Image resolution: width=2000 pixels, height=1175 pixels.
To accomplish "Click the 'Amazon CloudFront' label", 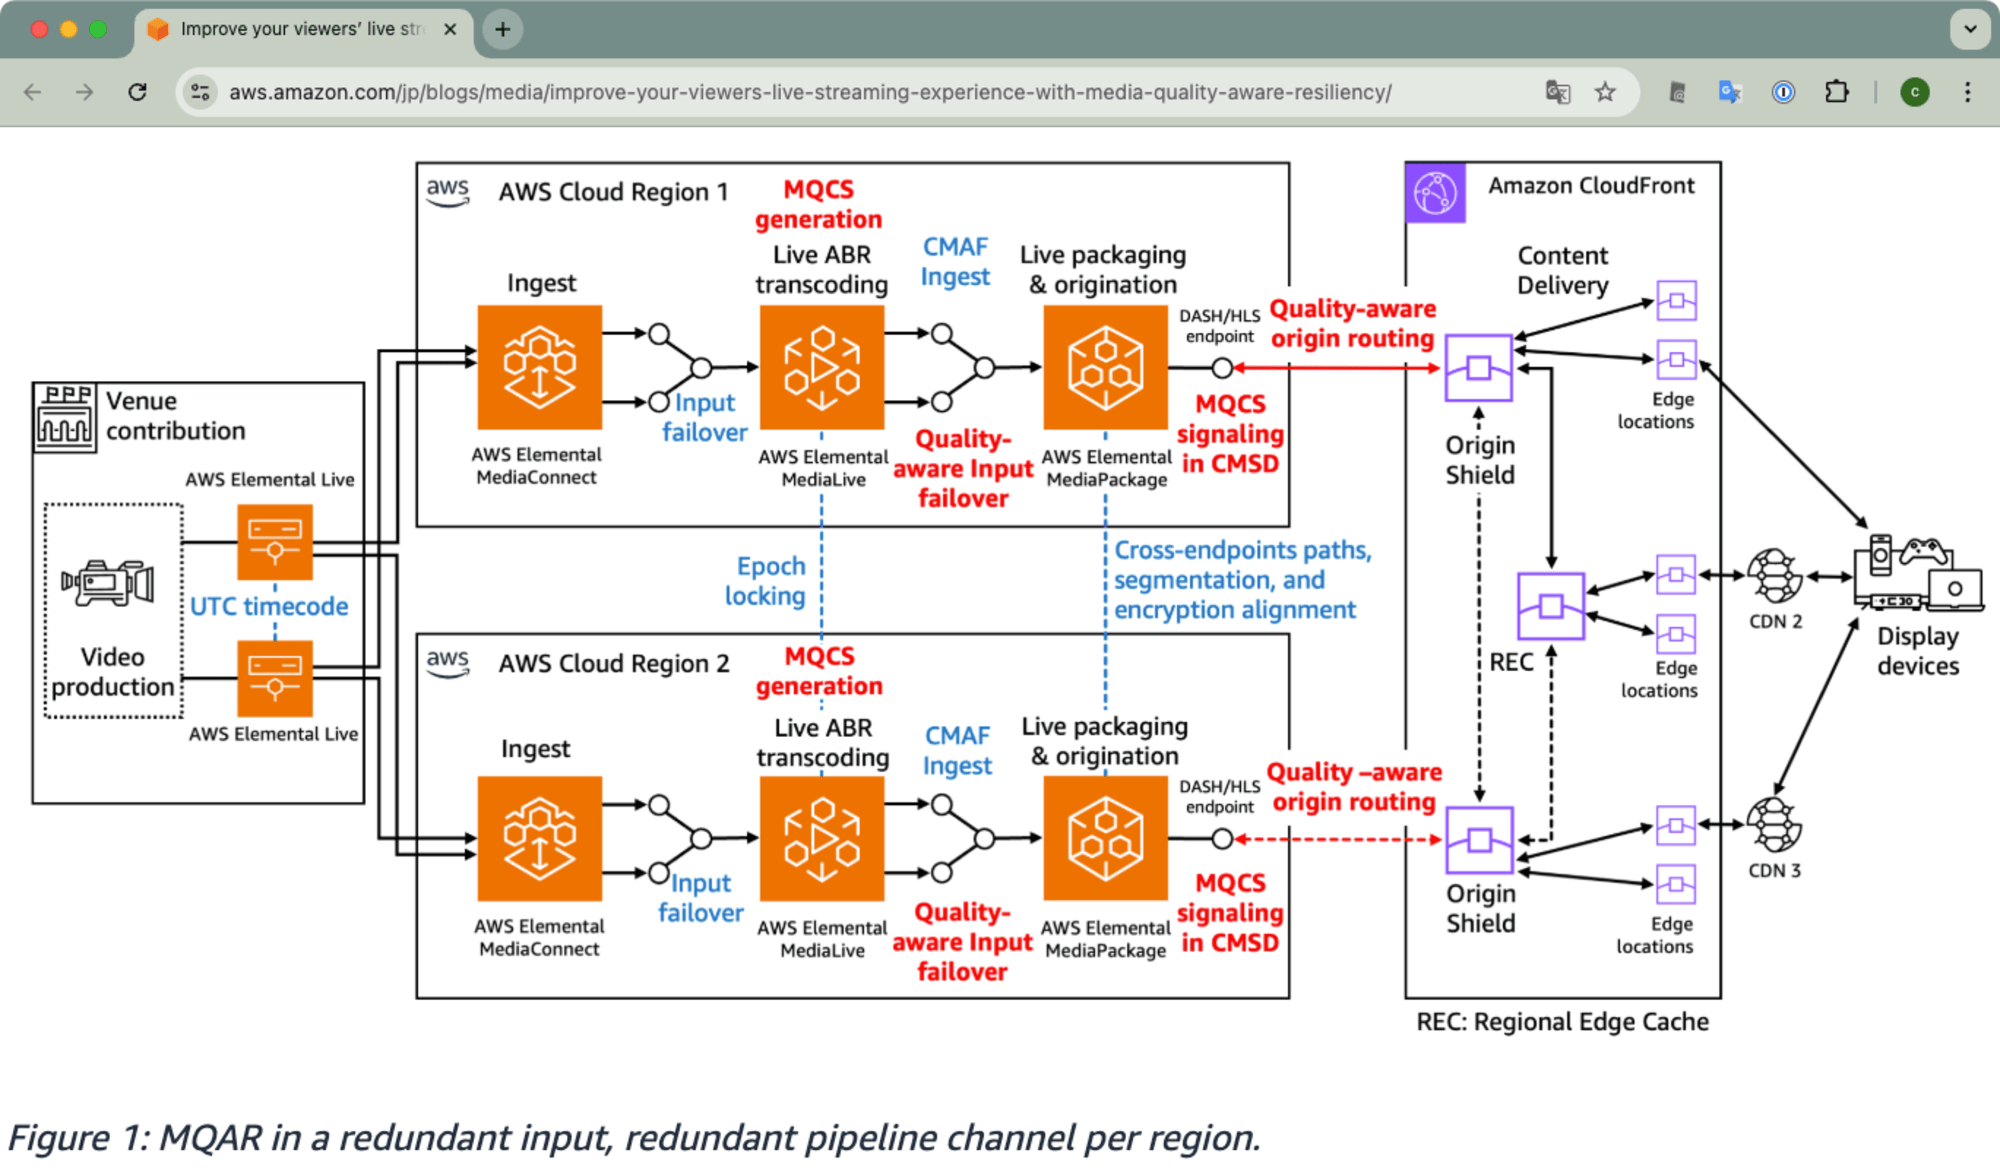I will point(1591,185).
